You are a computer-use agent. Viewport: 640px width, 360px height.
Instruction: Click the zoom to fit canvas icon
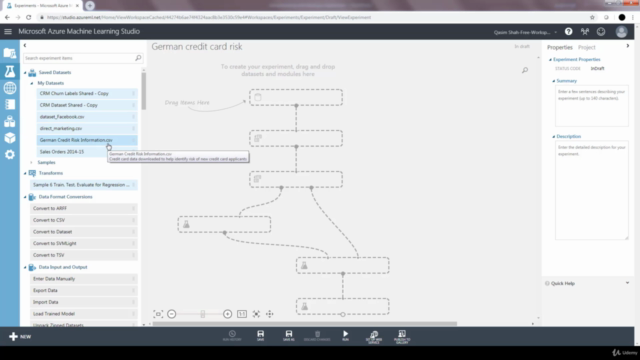158,314
